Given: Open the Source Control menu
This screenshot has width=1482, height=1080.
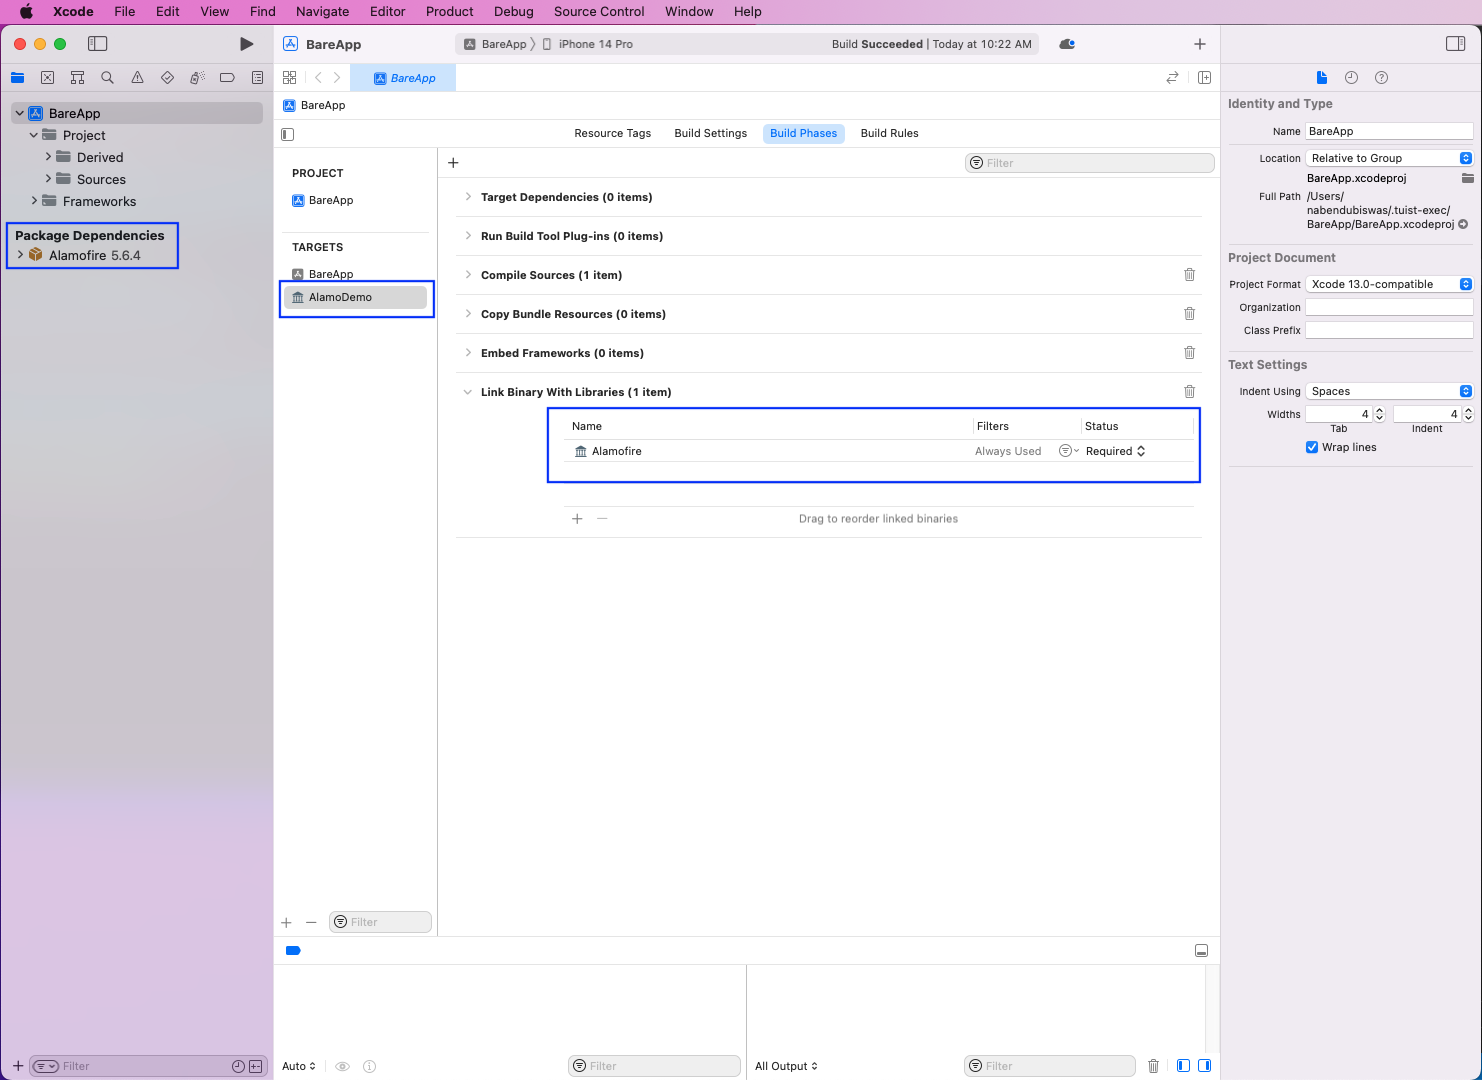Looking at the screenshot, I should [599, 12].
